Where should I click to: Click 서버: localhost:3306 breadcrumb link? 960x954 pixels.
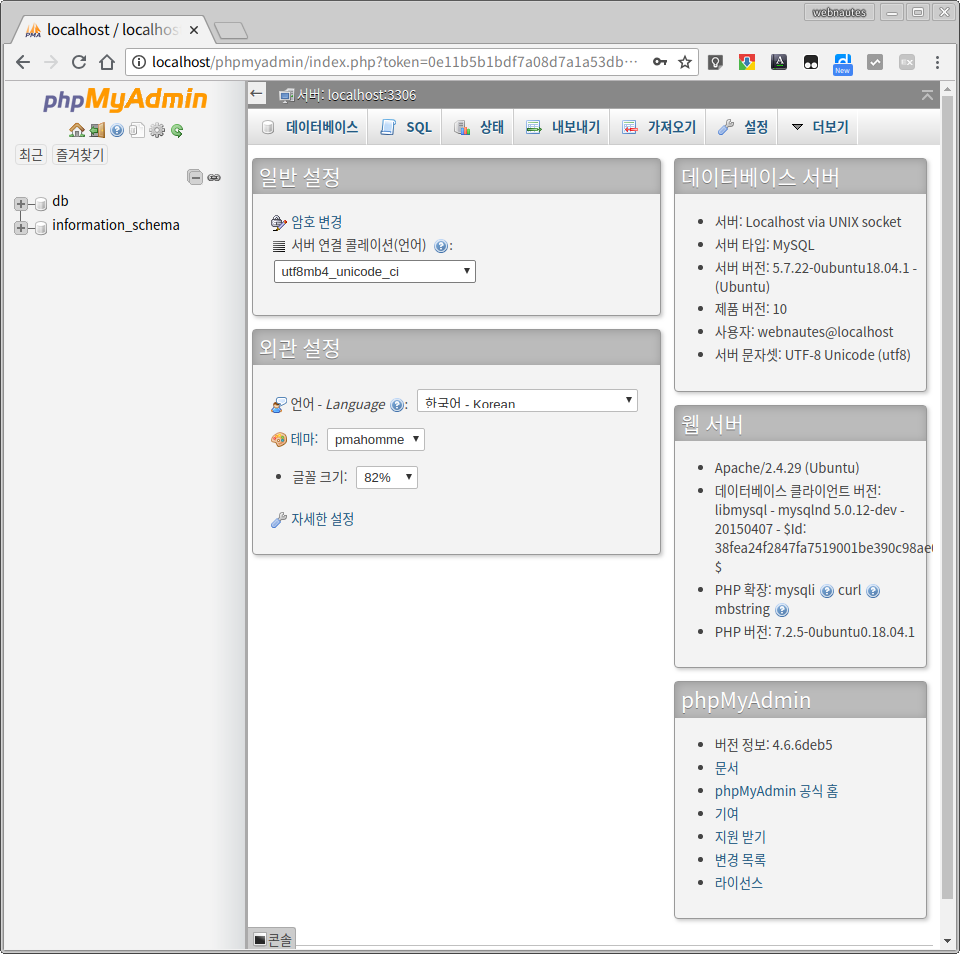pyautogui.click(x=356, y=95)
